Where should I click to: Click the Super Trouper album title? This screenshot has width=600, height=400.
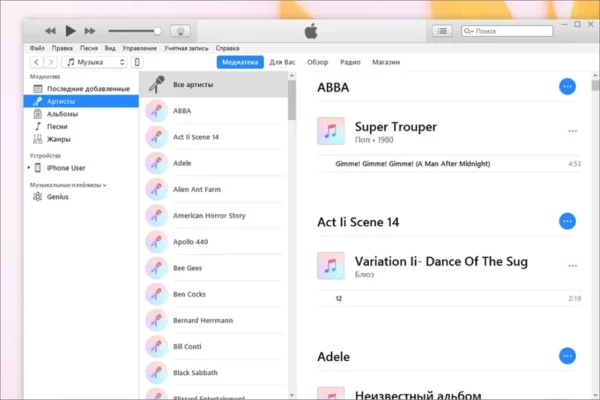(396, 127)
